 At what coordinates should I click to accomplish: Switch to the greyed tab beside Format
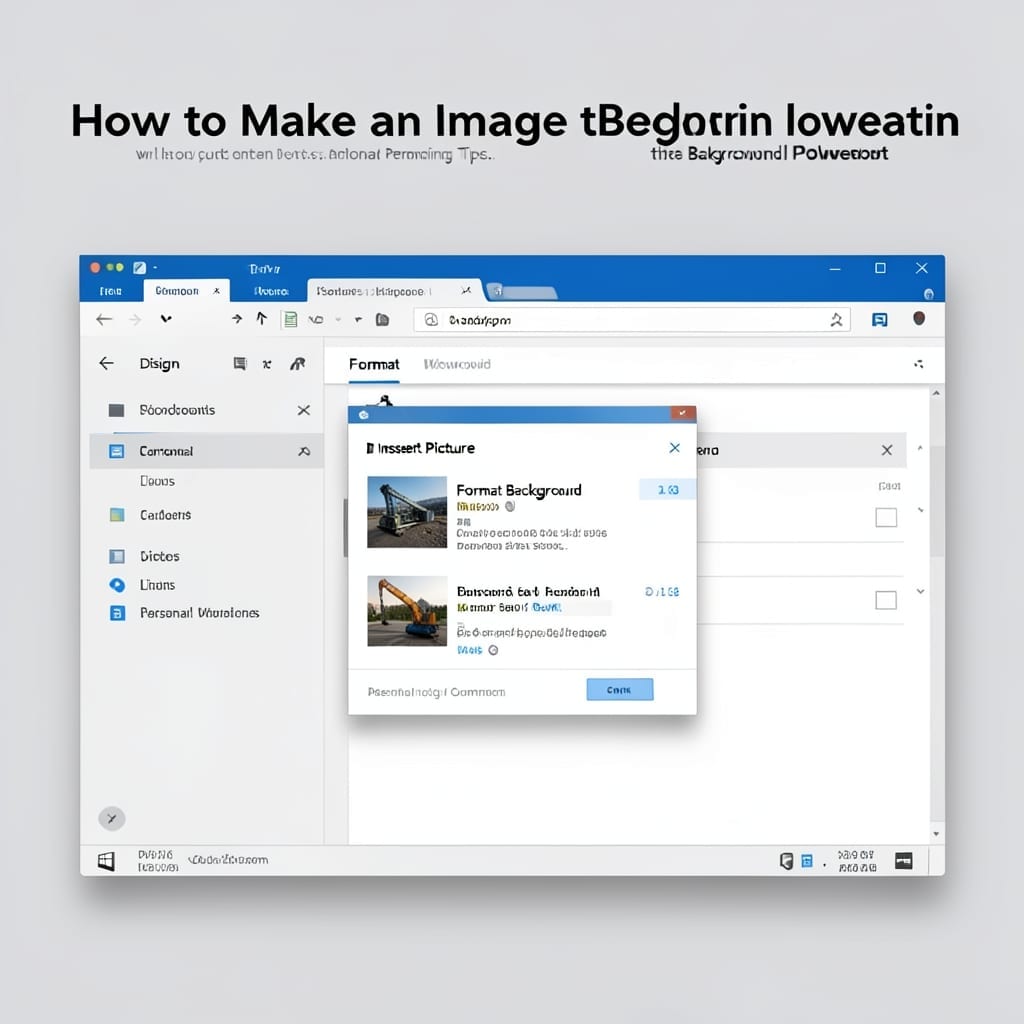click(x=456, y=364)
